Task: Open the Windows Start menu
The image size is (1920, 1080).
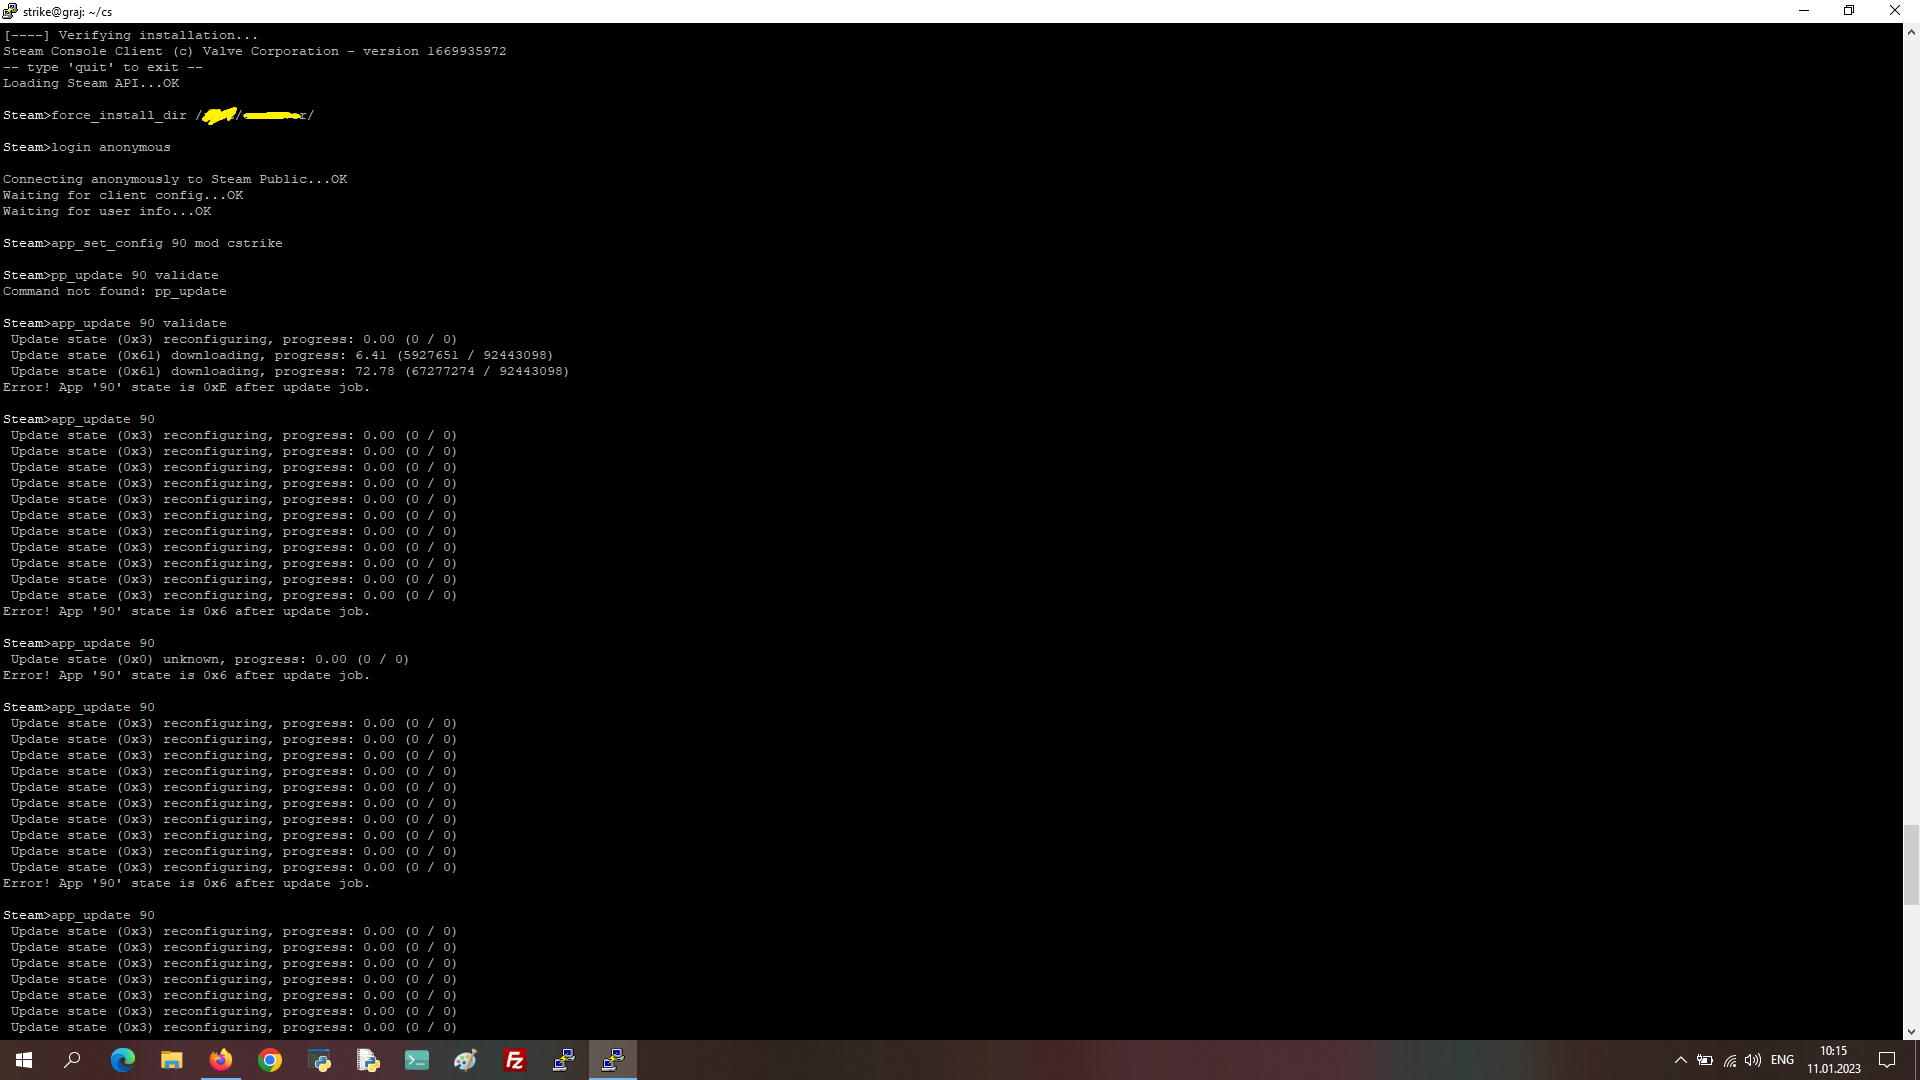Action: [x=24, y=1060]
